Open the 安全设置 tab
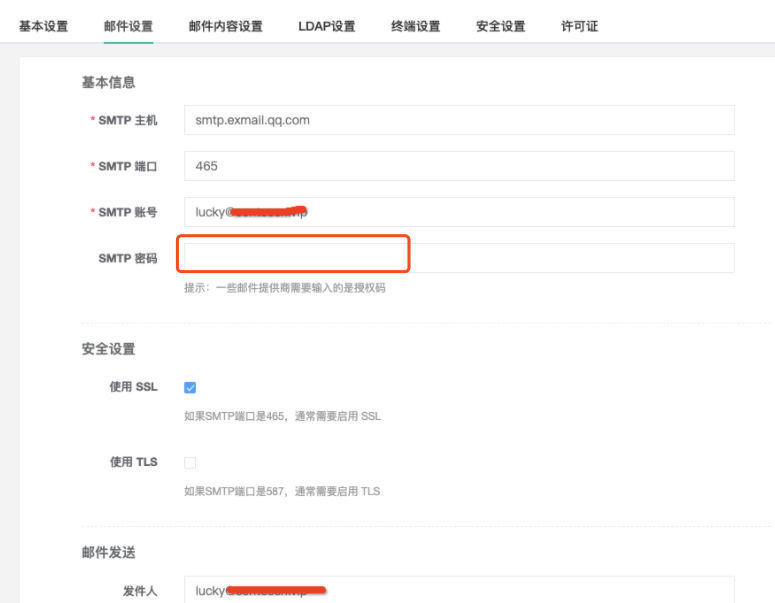Image resolution: width=775 pixels, height=603 pixels. click(x=501, y=26)
